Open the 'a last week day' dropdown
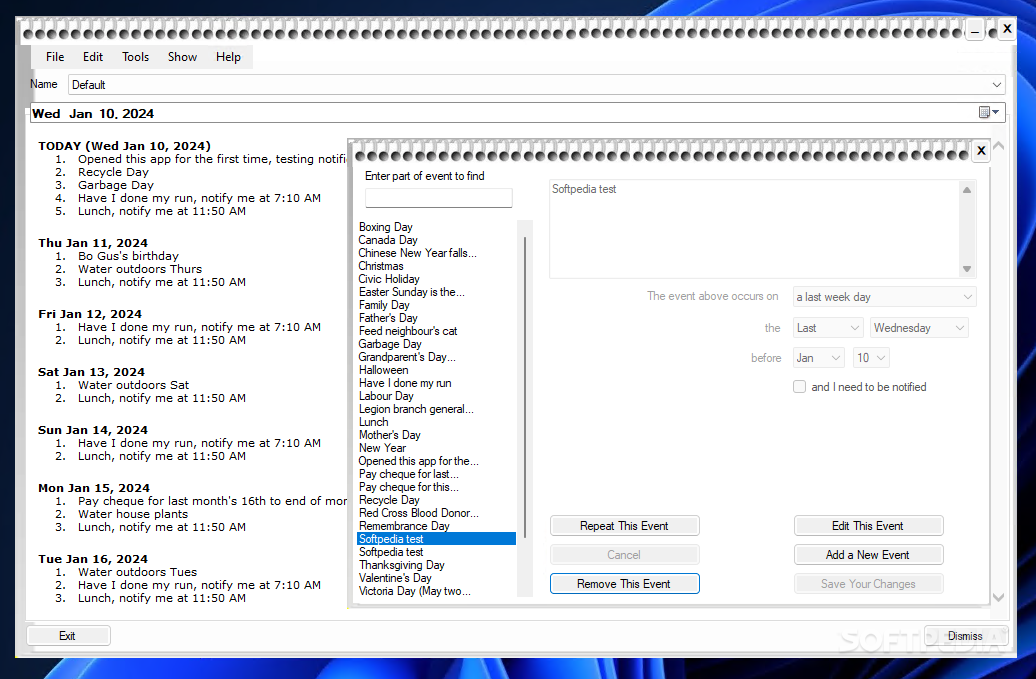 tap(884, 297)
